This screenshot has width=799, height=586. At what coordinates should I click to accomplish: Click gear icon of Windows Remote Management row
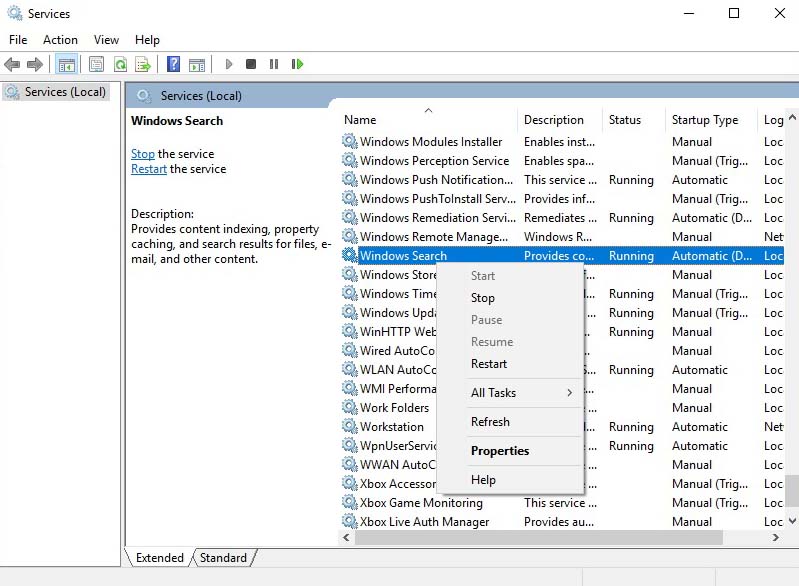pyautogui.click(x=350, y=236)
